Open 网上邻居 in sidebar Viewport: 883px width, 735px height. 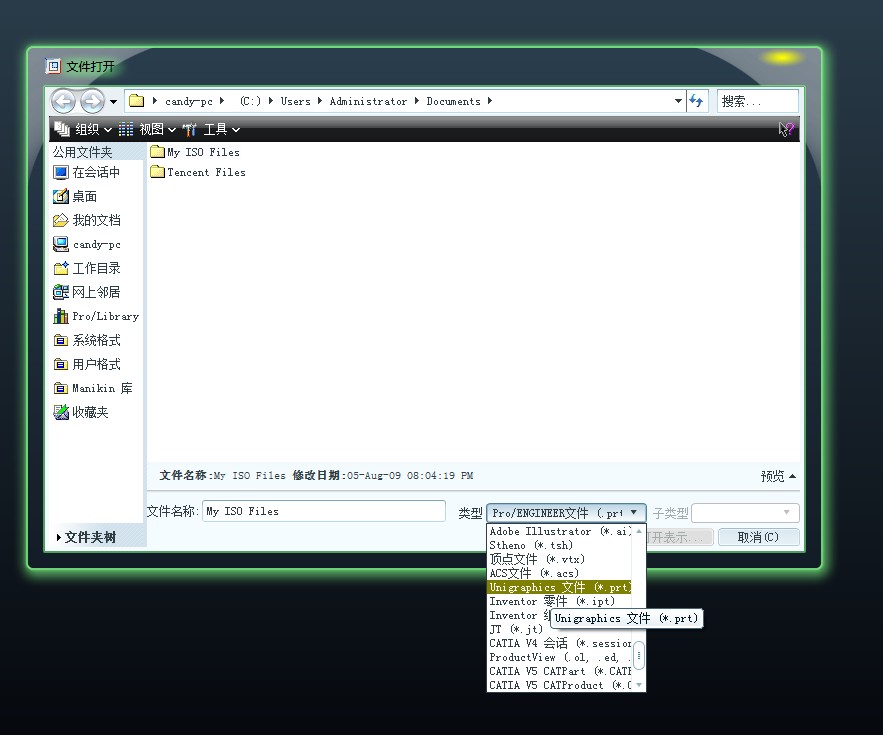87,292
